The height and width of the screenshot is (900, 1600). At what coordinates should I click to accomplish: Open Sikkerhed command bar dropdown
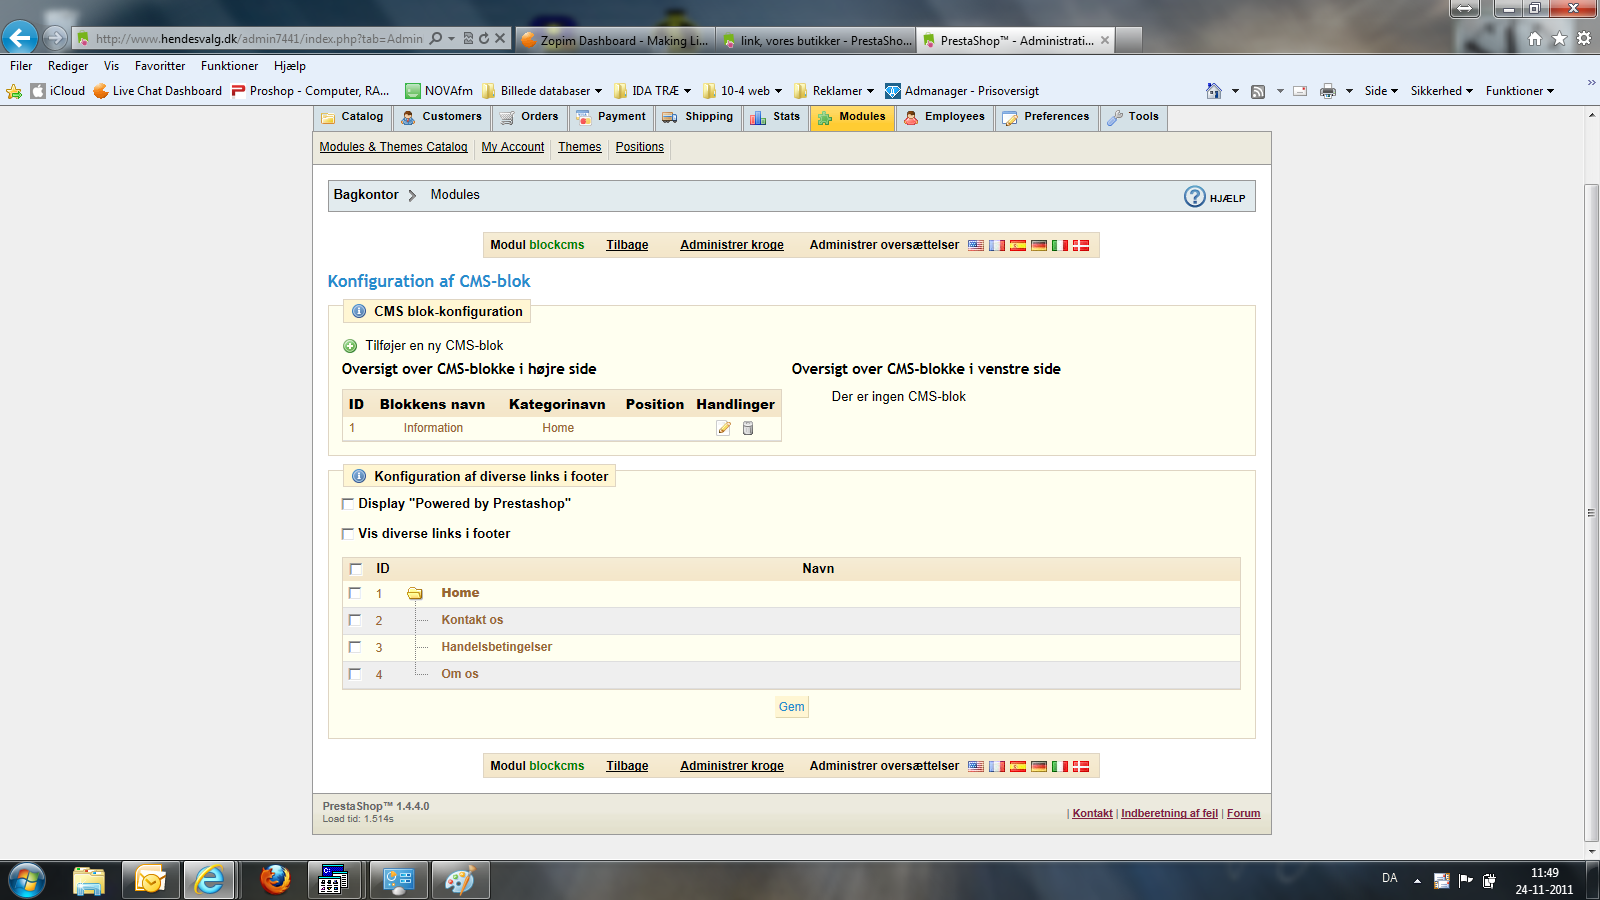1442,91
